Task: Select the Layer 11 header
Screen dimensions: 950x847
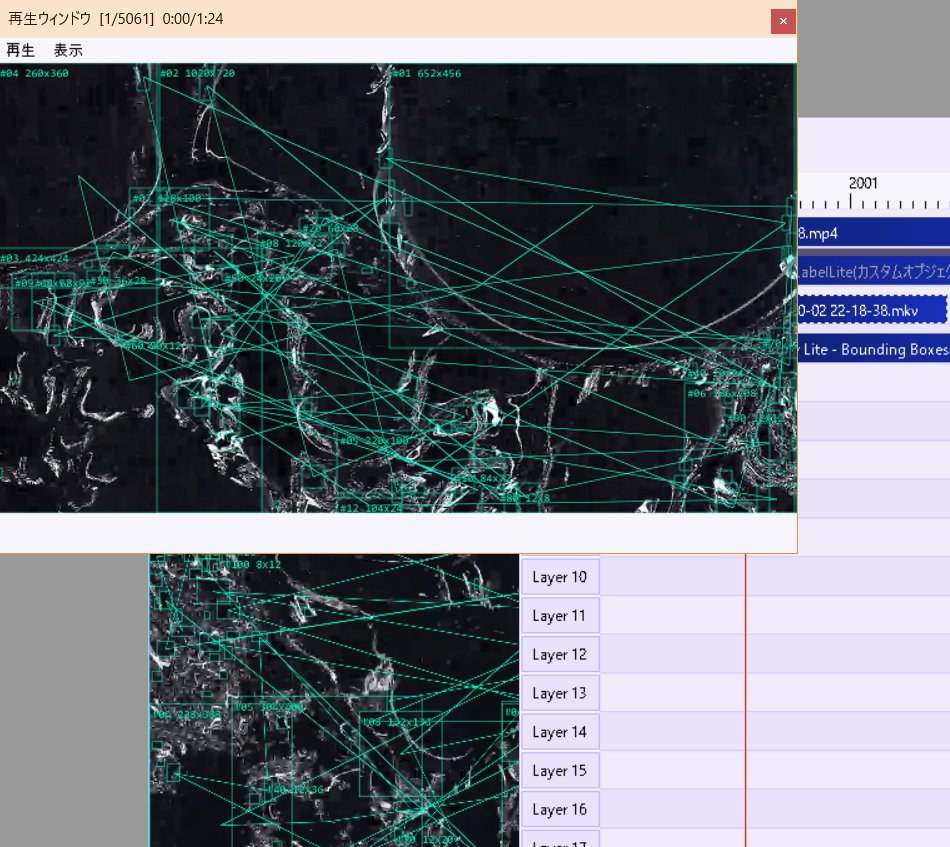Action: tap(560, 616)
